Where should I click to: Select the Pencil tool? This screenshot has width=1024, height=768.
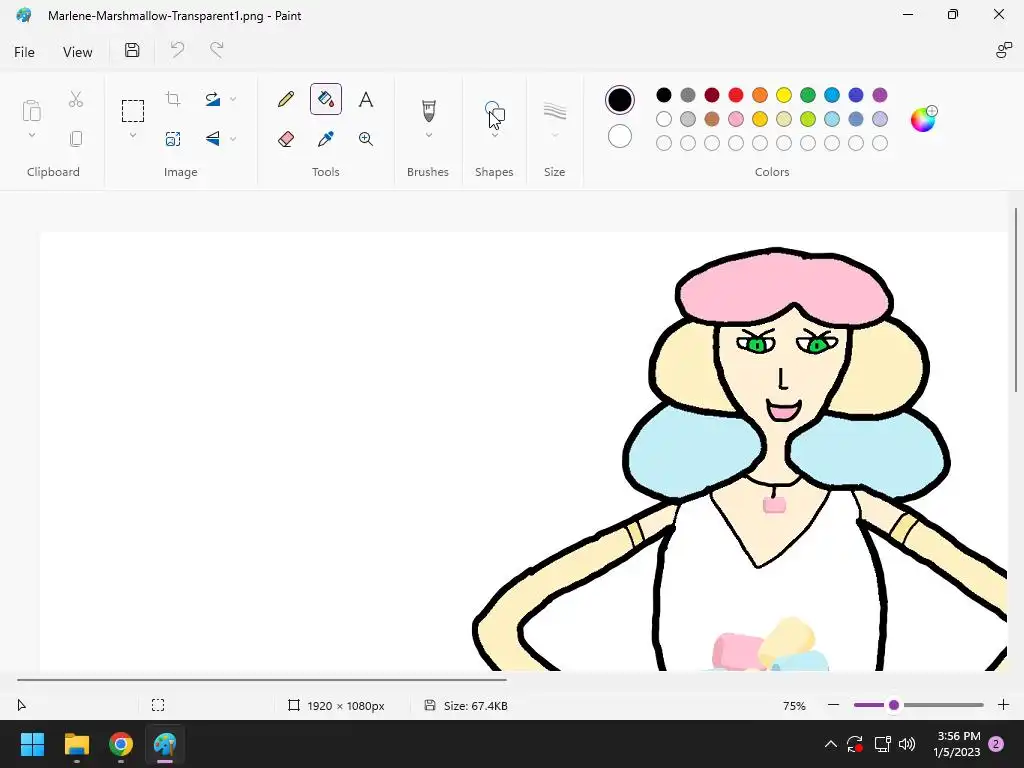[286, 99]
